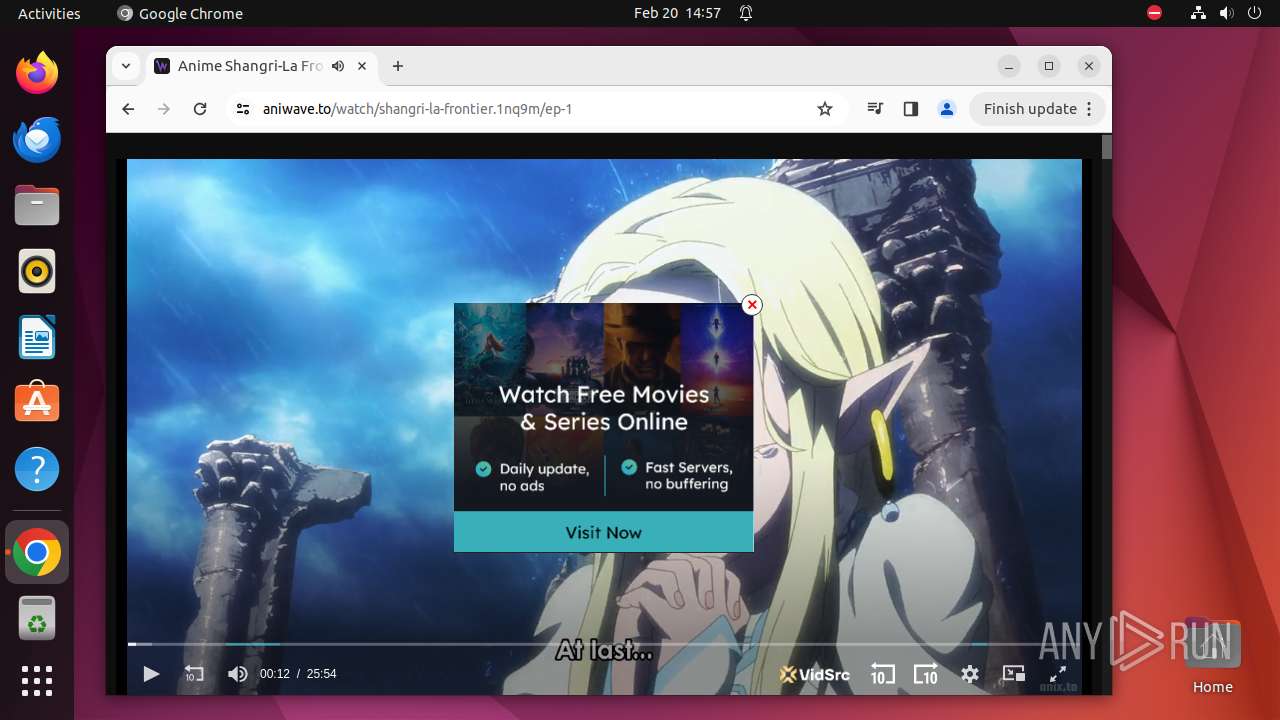Skip forward 10 seconds in player
The image size is (1280, 720).
click(926, 674)
